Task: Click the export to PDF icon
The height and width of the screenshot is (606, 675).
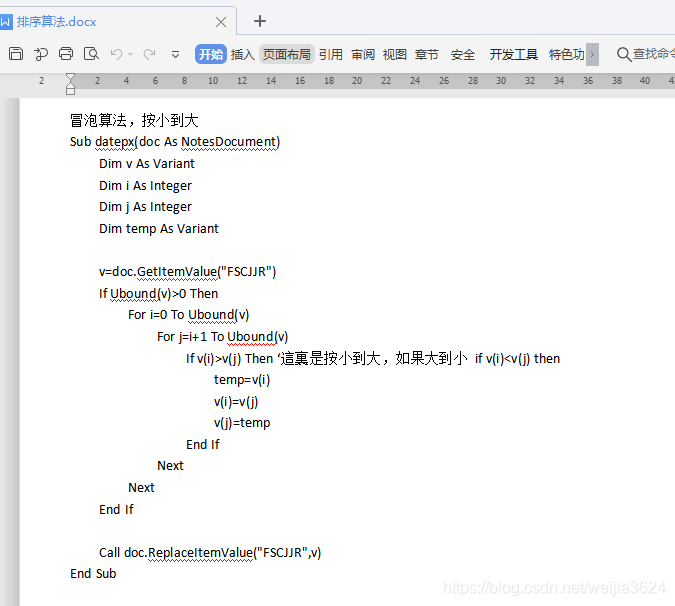Action: coord(41,54)
